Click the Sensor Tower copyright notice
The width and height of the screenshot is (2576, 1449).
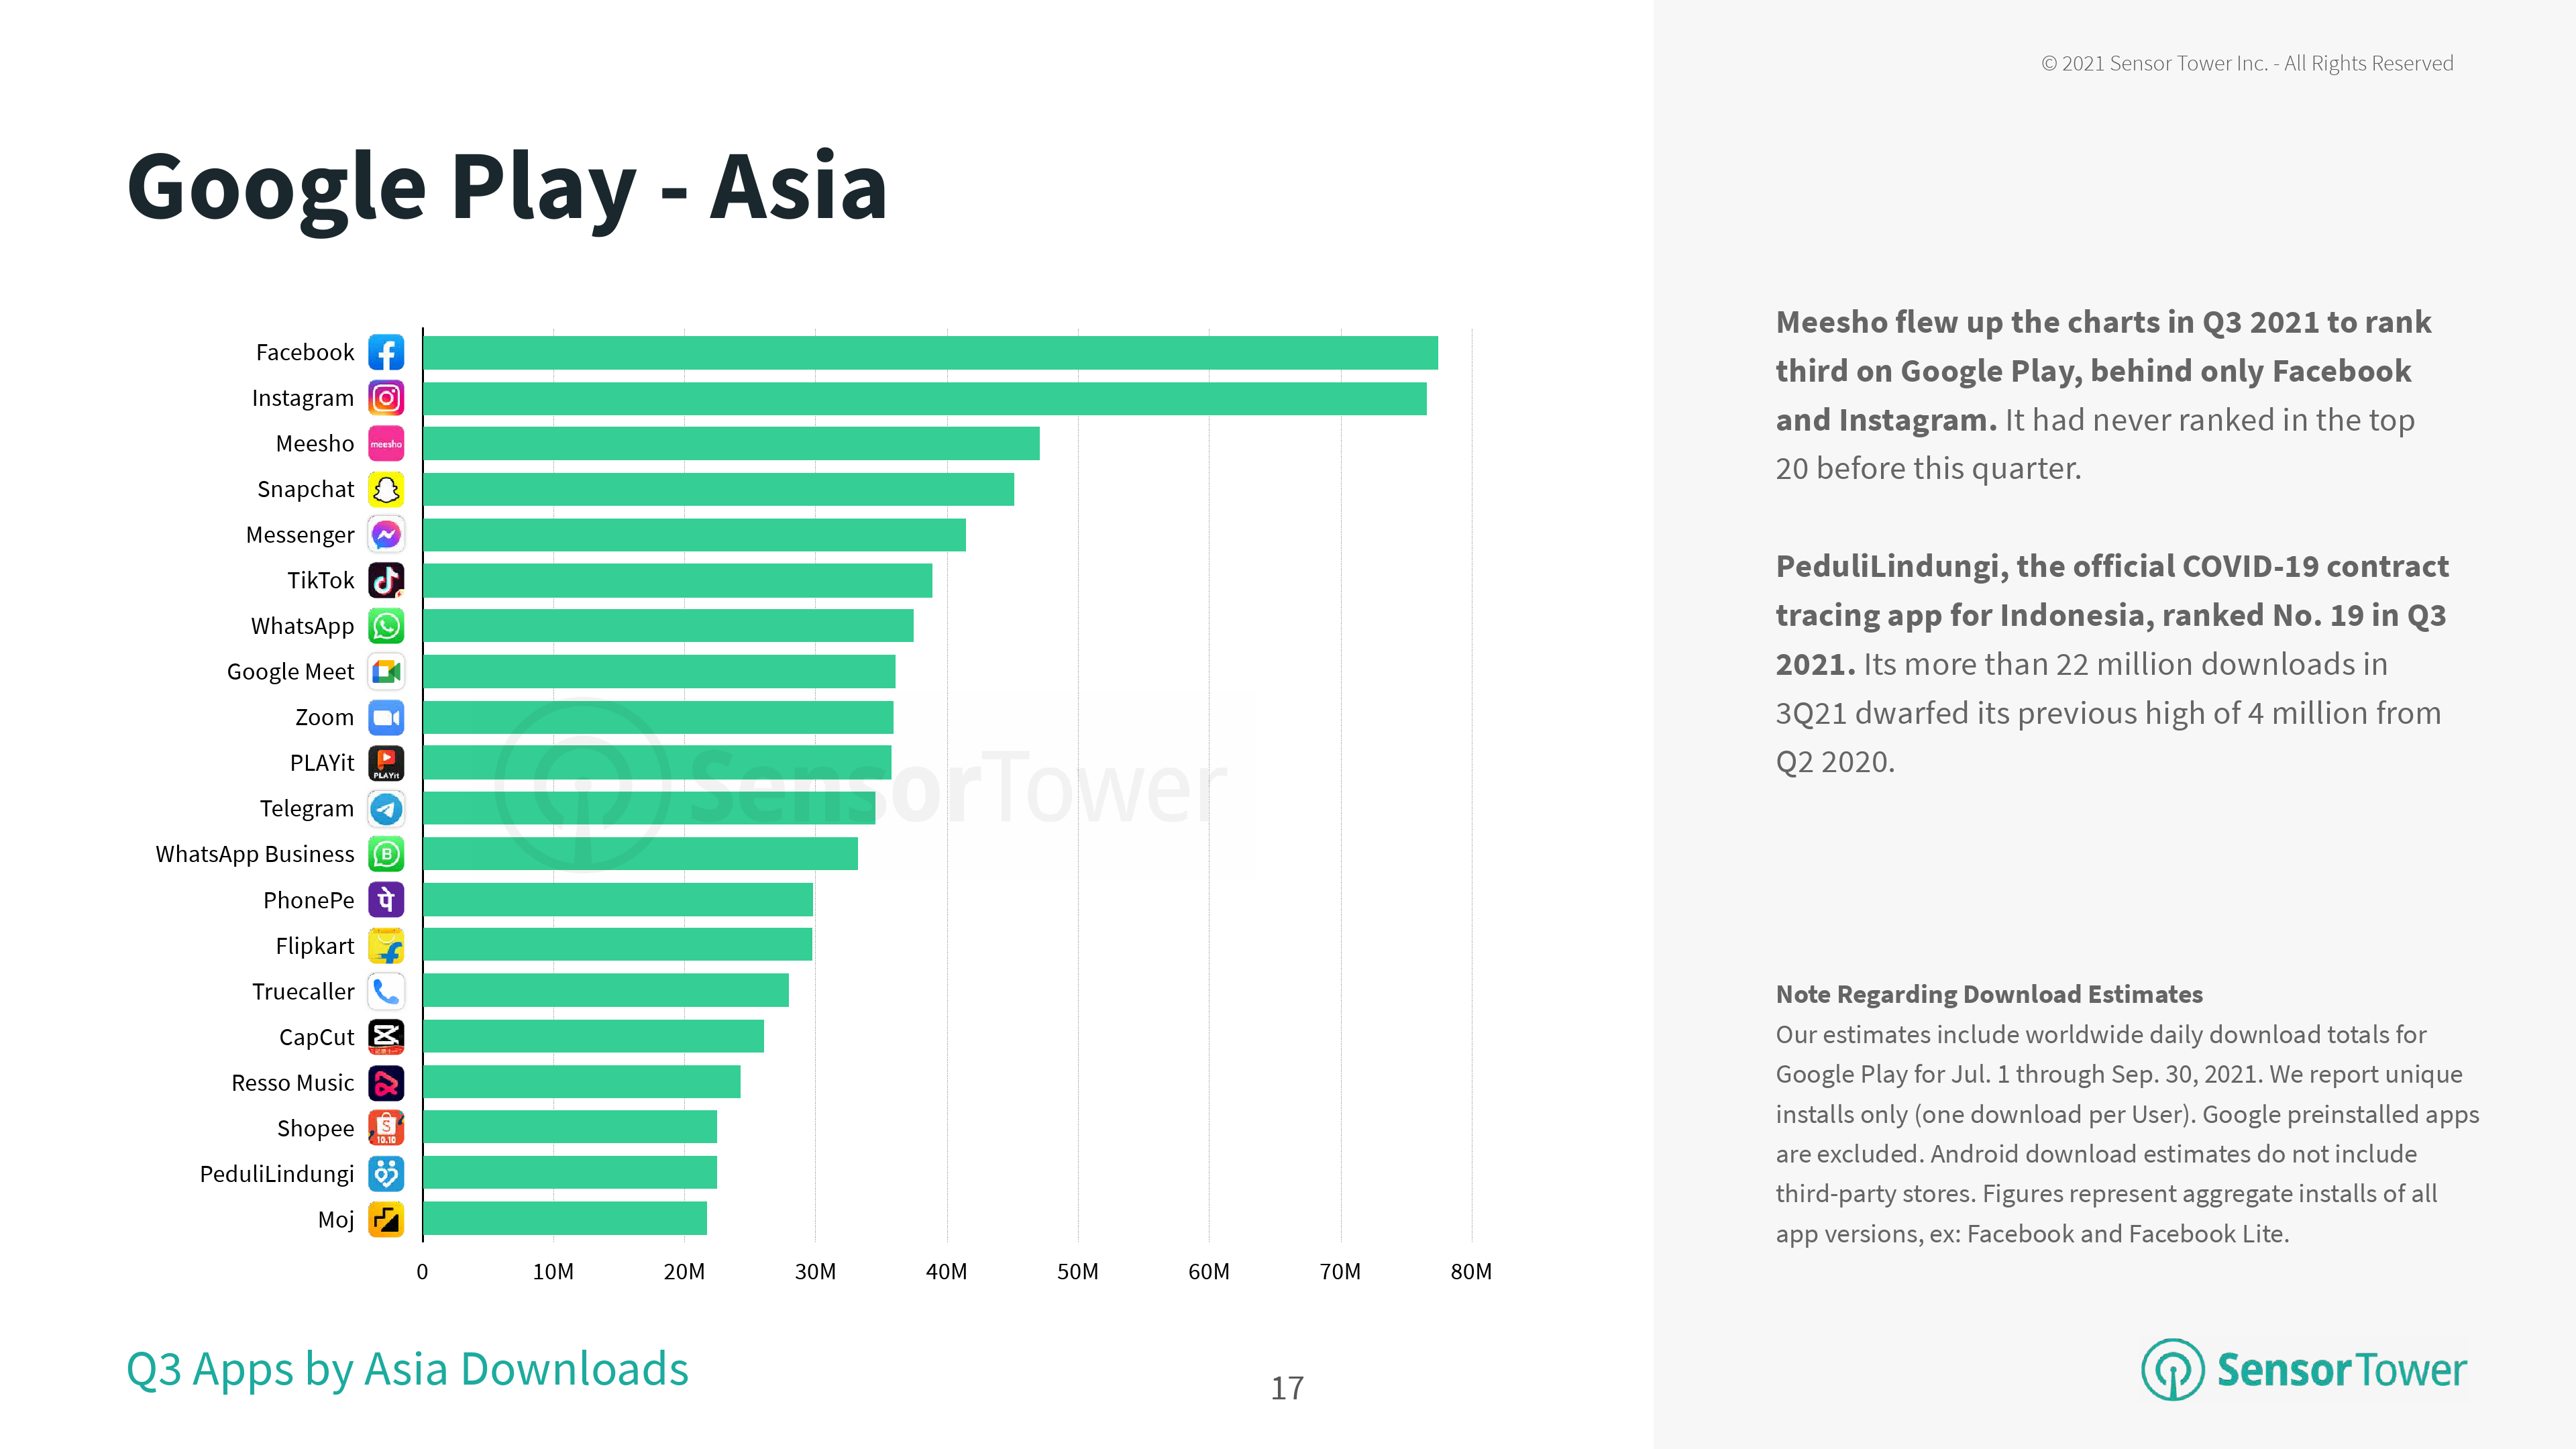pos(2247,64)
